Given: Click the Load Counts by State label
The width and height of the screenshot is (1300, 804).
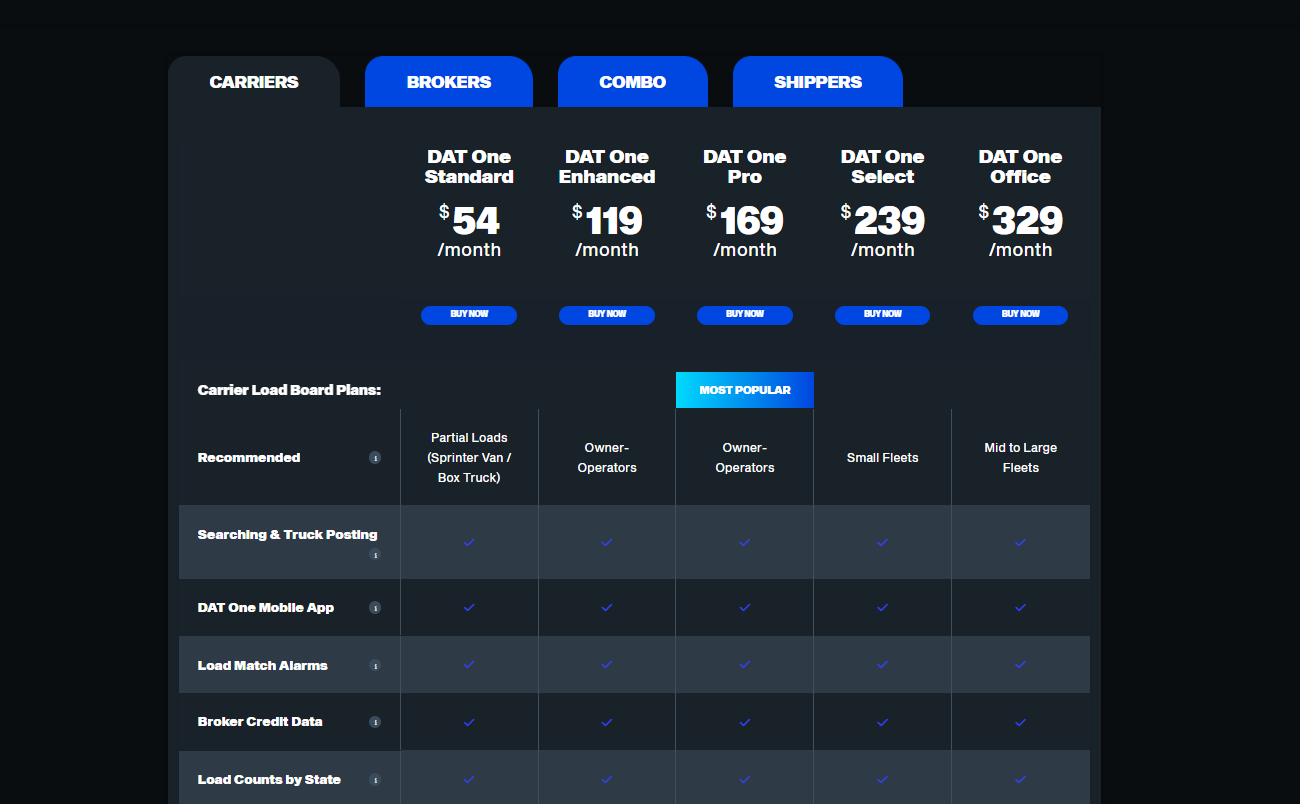Looking at the screenshot, I should [x=269, y=780].
